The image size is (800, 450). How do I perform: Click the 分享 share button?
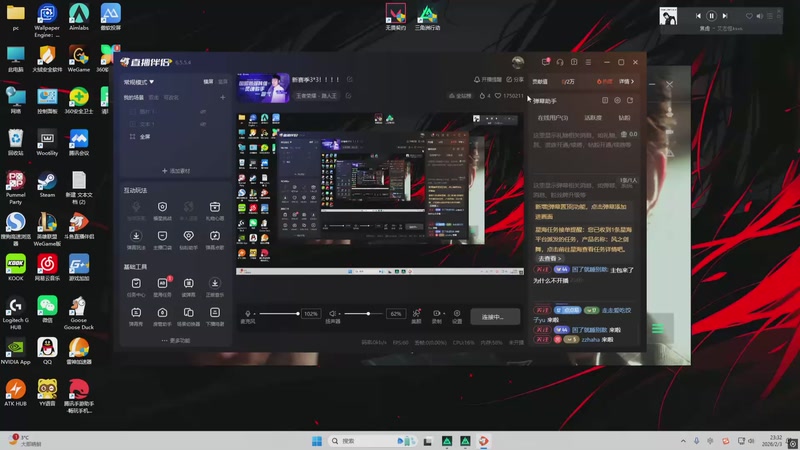point(515,80)
